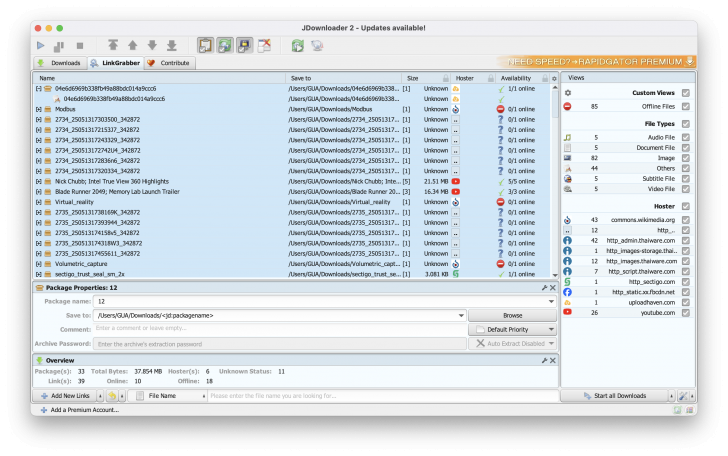The width and height of the screenshot is (728, 456).
Task: Click the Package name field
Action: pyautogui.click(x=325, y=301)
